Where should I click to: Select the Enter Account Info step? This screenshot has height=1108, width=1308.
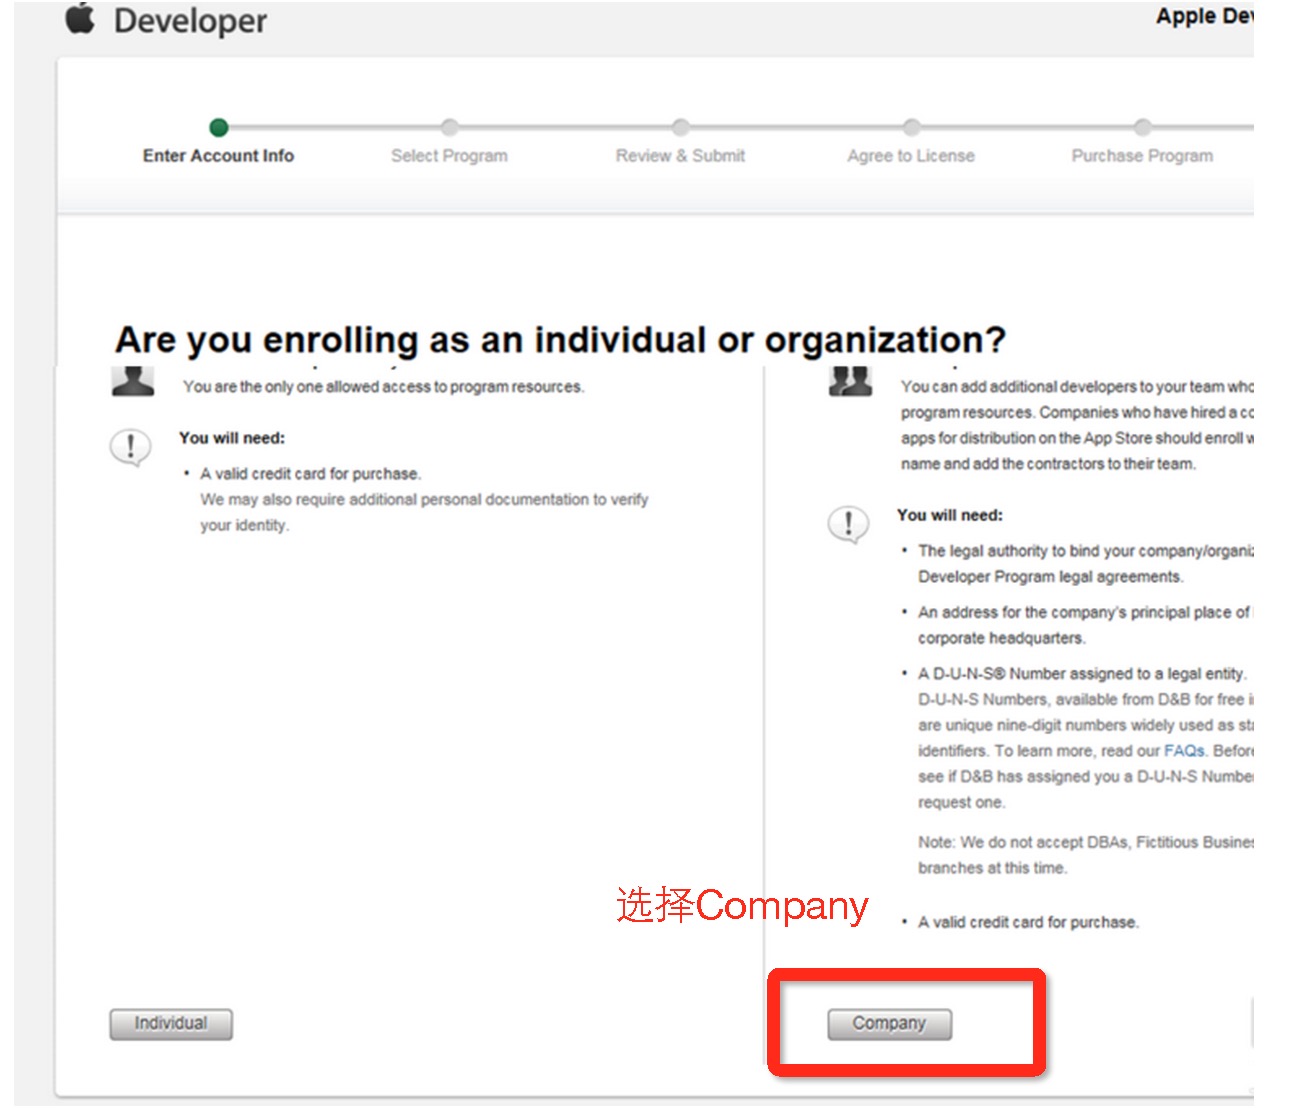coord(218,156)
